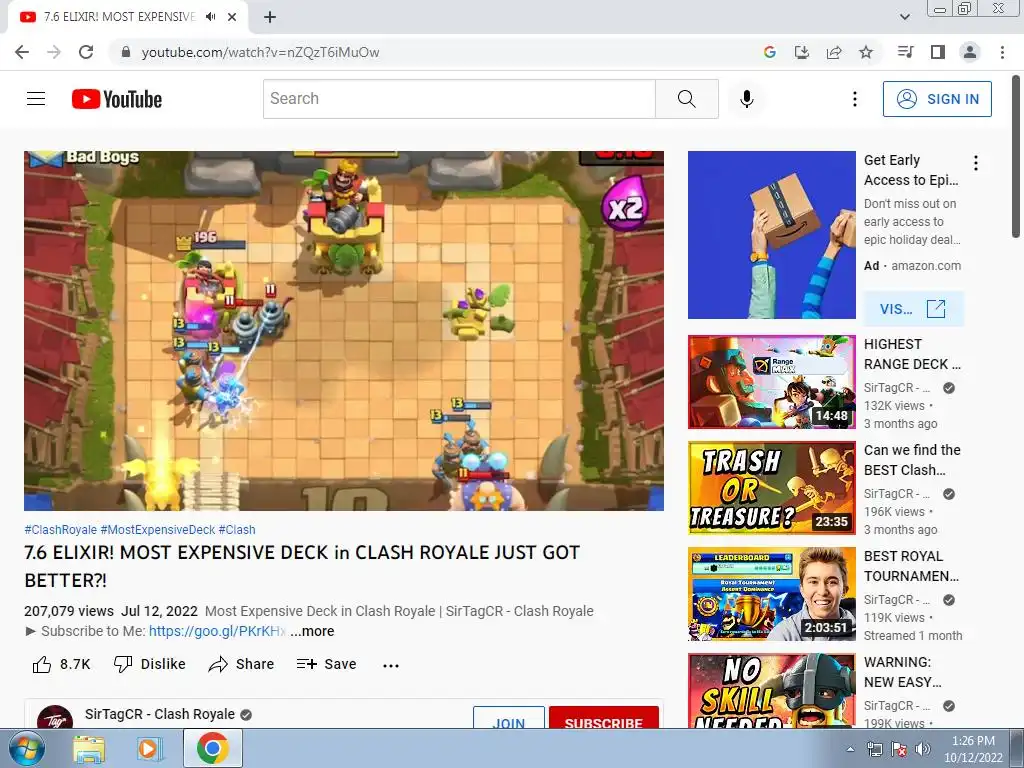The image size is (1024, 768).
Task: Open the Windows Start button
Action: tap(26, 749)
